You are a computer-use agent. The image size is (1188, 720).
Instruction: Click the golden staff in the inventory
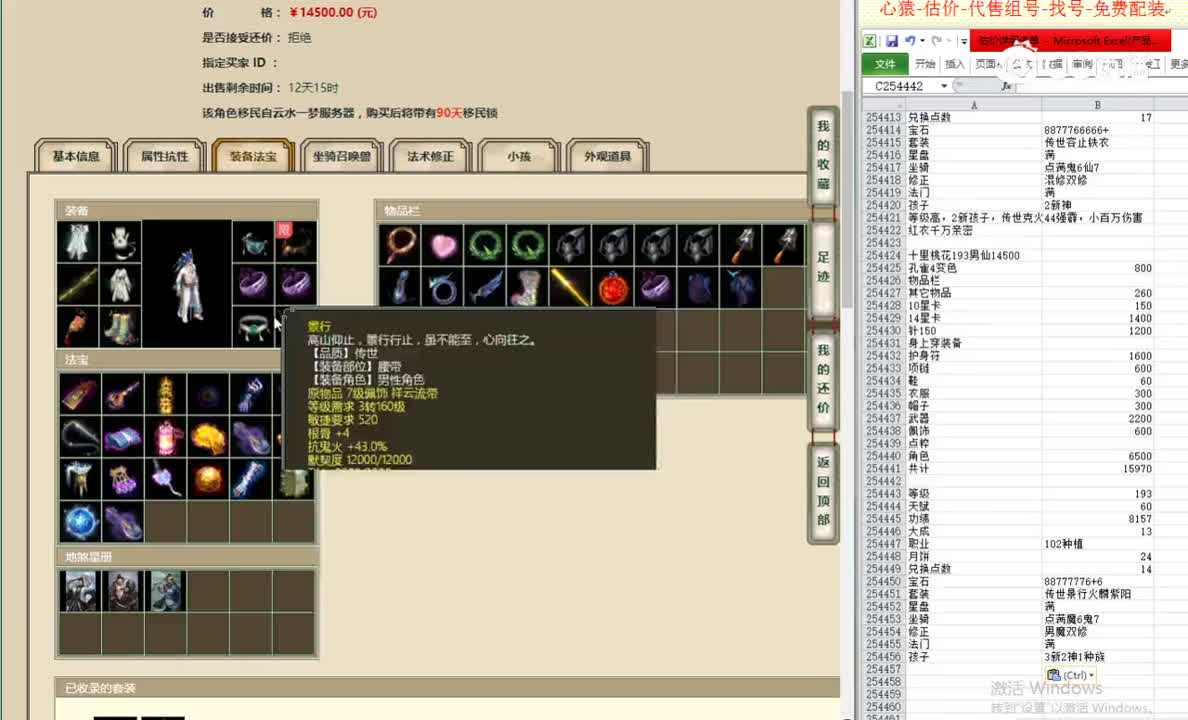pyautogui.click(x=570, y=288)
